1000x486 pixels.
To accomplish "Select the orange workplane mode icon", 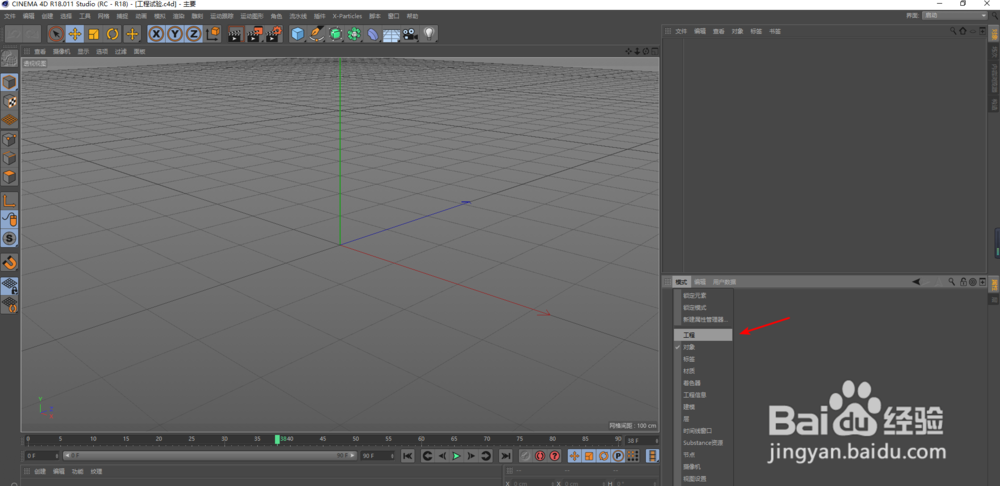I will coord(10,120).
